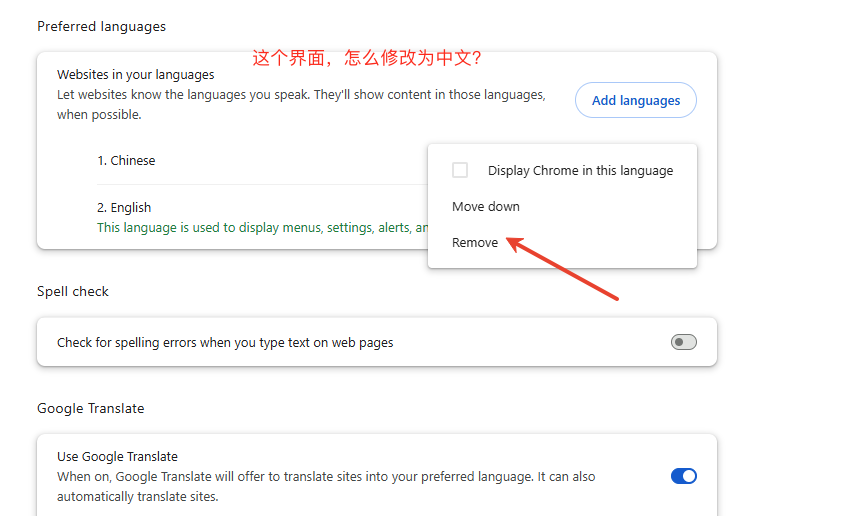This screenshot has height=516, width=841.
Task: Turn off the Use Google Translate switch
Action: 683,476
